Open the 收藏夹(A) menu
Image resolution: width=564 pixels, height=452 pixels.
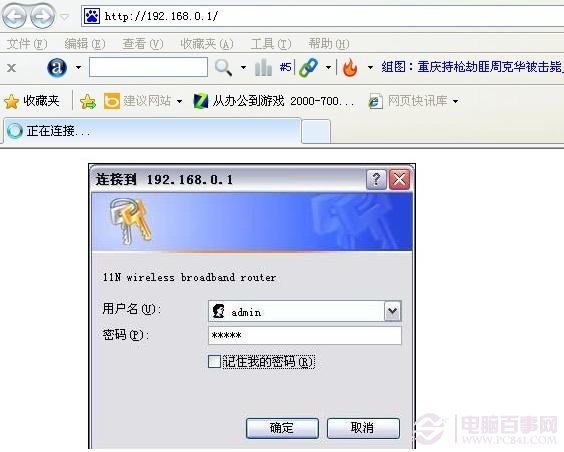click(207, 44)
